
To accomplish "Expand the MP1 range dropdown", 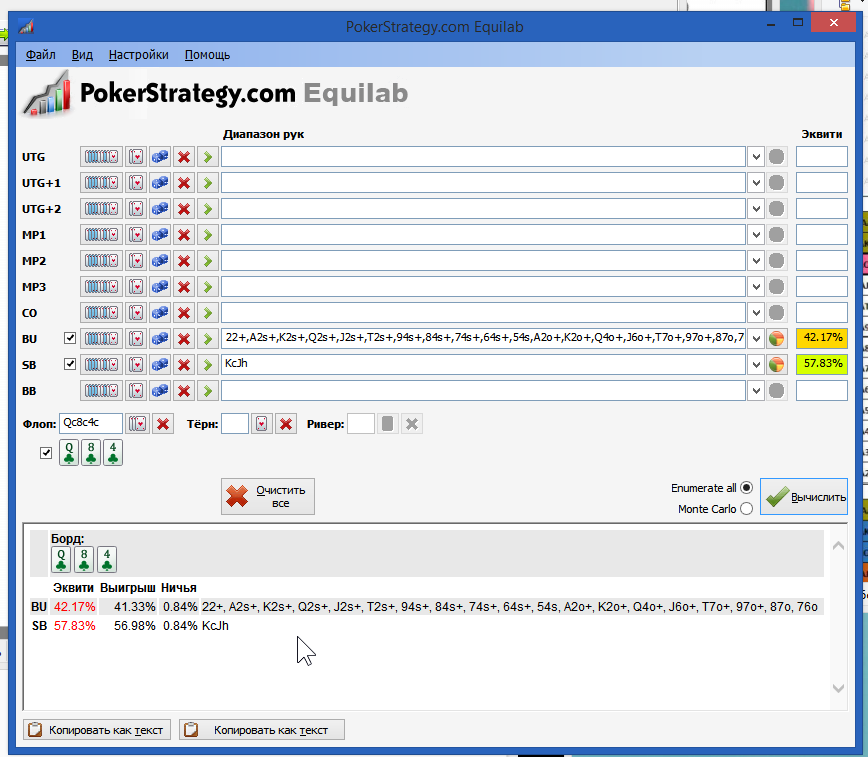I will click(756, 235).
